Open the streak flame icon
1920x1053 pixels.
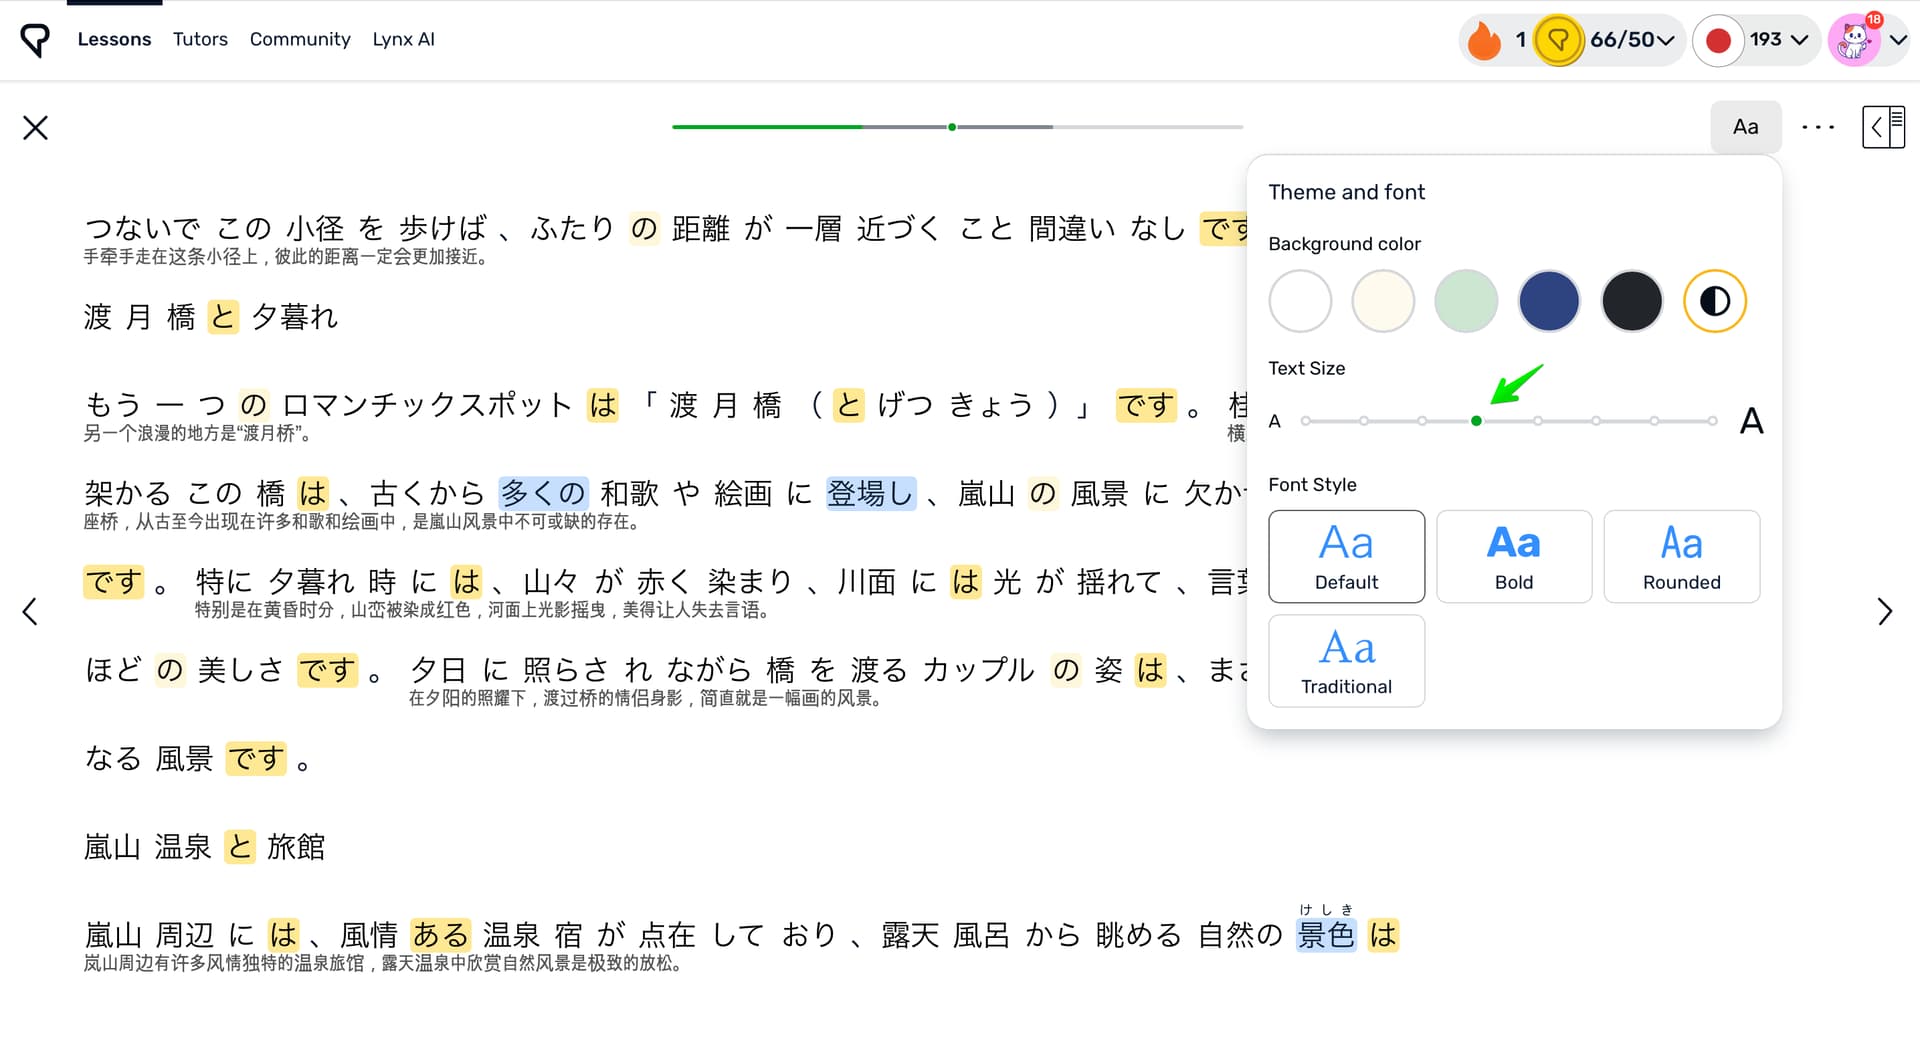[1484, 40]
